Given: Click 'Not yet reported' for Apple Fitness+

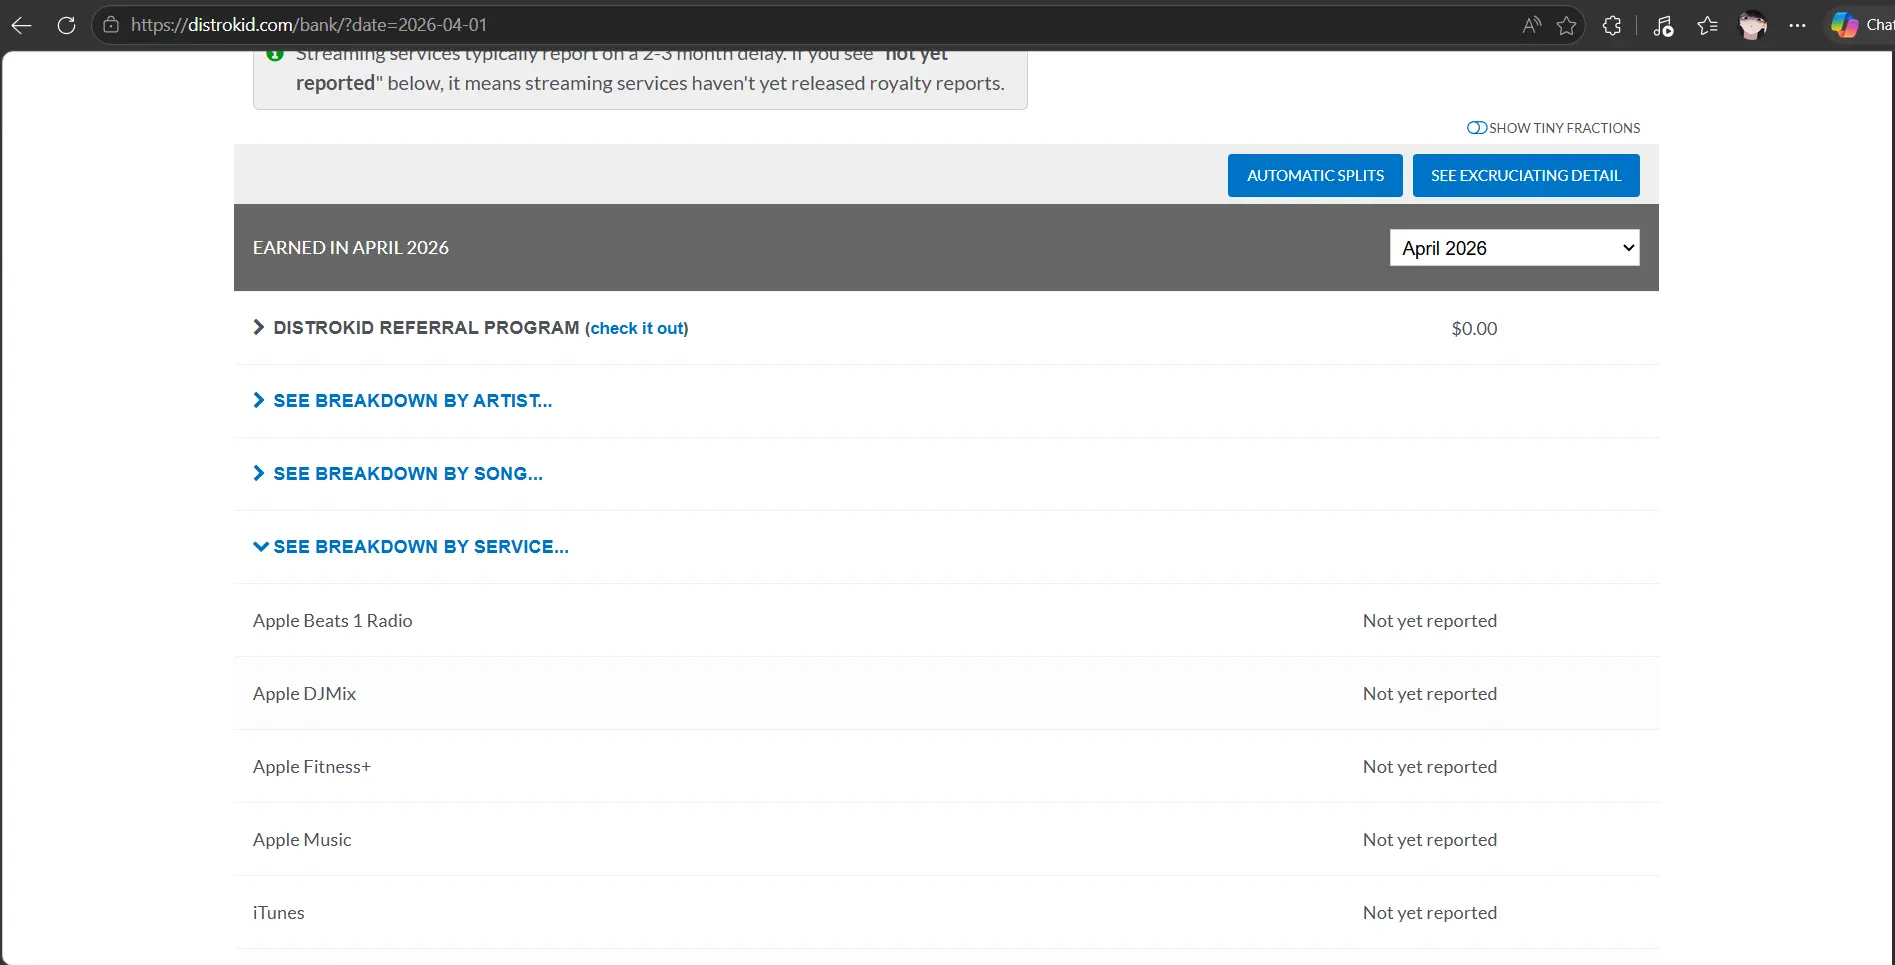Looking at the screenshot, I should [x=1430, y=767].
